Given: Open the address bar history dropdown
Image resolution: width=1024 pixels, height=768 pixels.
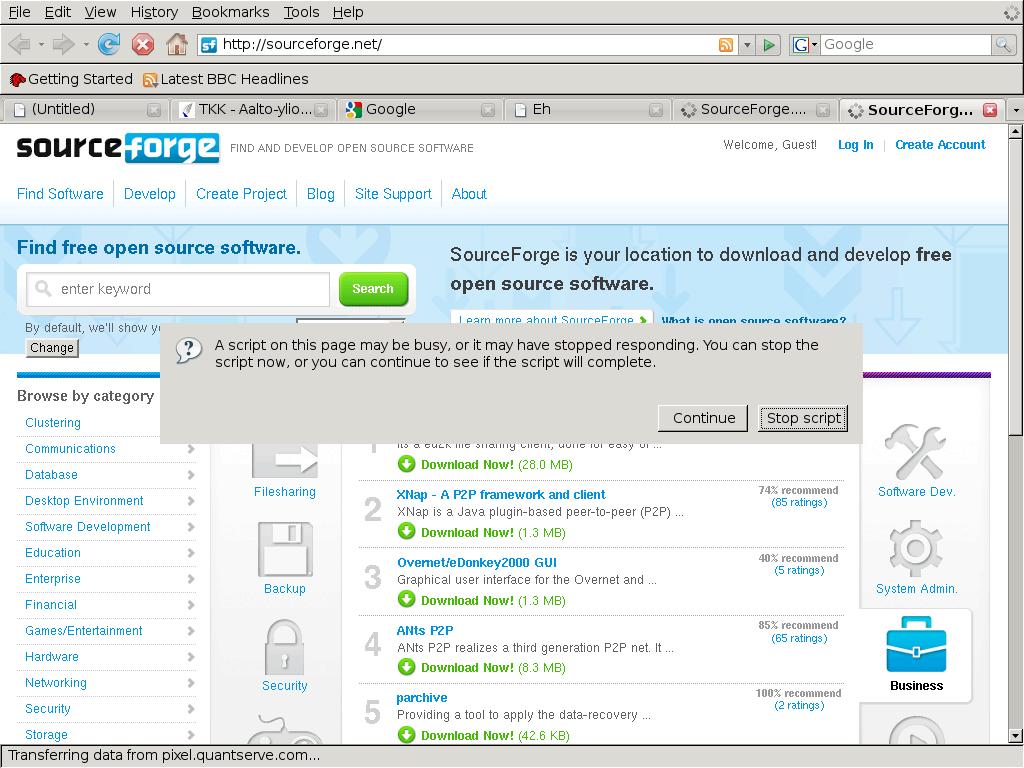Looking at the screenshot, I should (747, 45).
